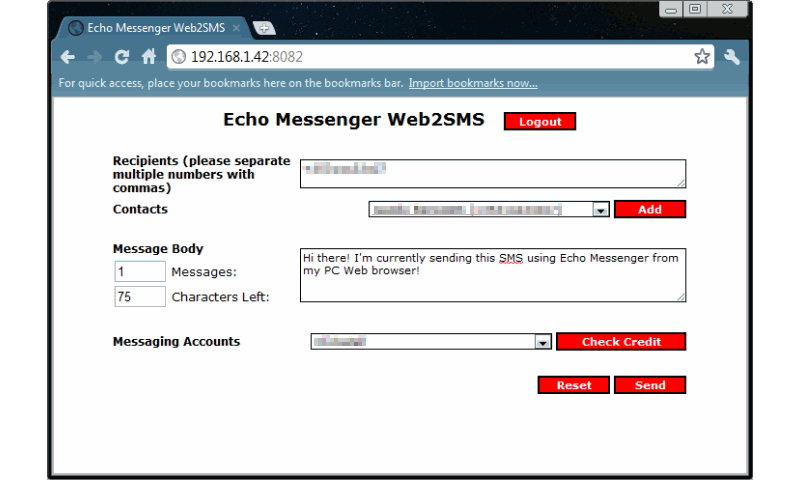800x480 pixels.
Task: Click into the Message Body text area
Action: [x=493, y=275]
